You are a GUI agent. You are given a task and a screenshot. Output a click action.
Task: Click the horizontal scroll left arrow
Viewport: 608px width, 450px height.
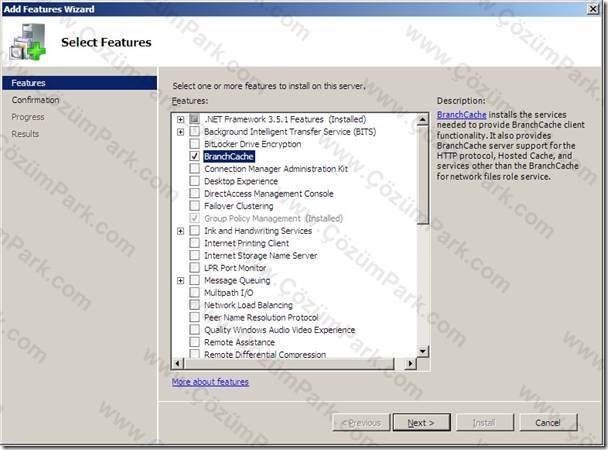click(x=178, y=364)
